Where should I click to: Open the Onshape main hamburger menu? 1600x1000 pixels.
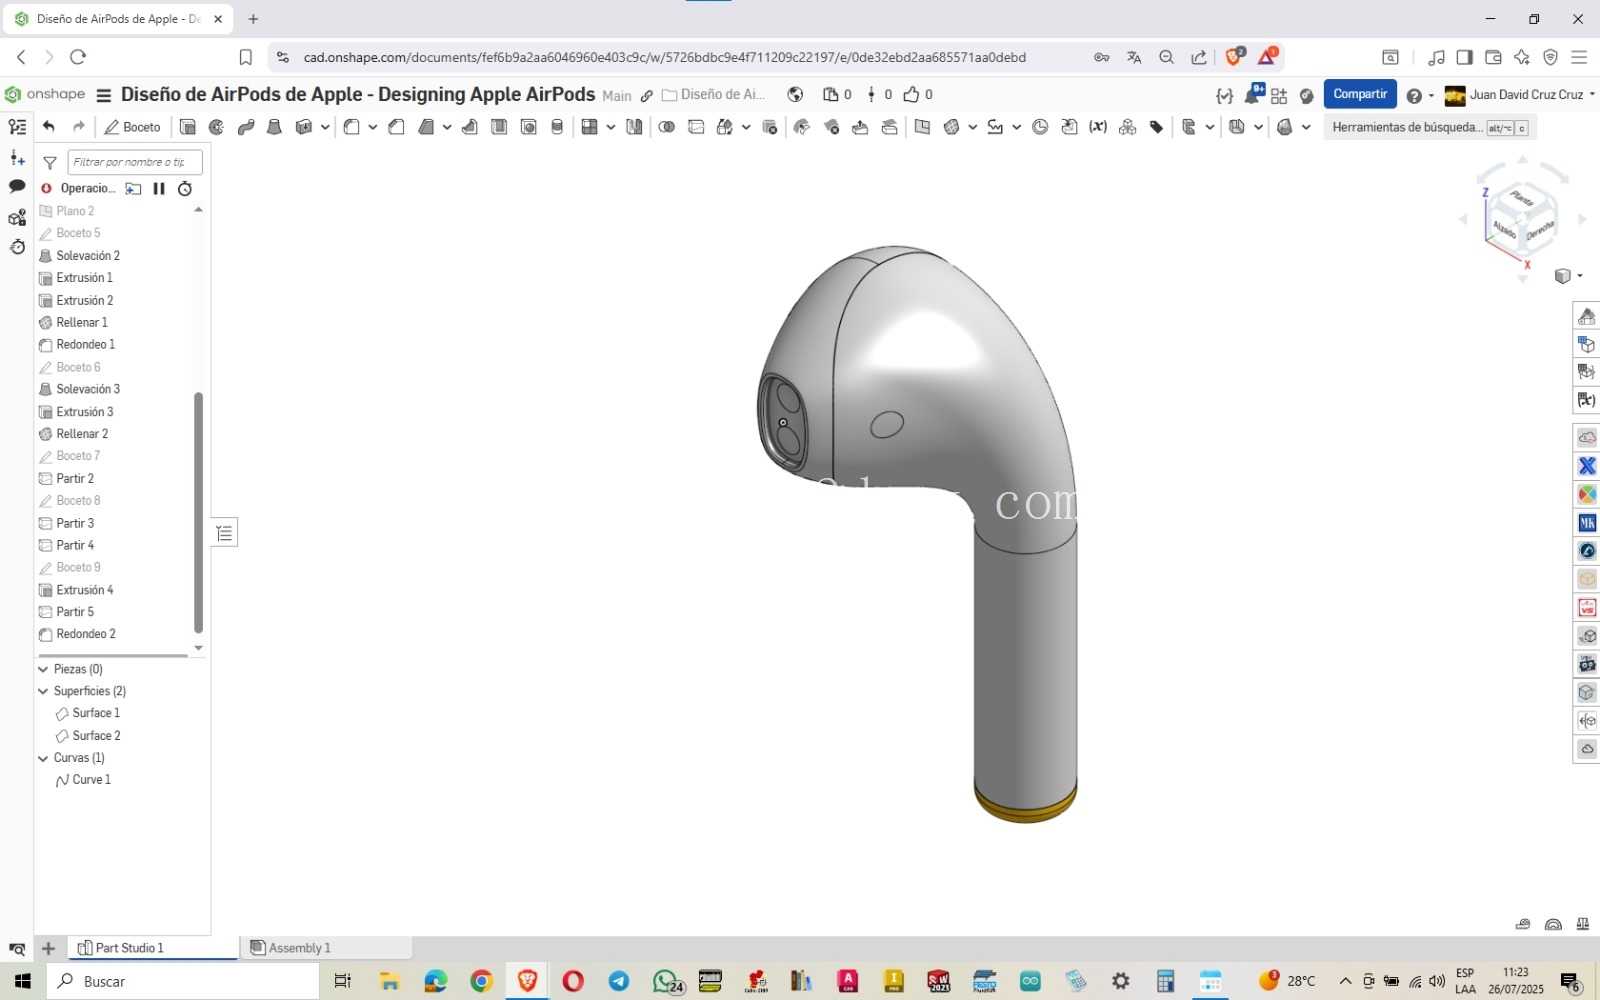point(103,95)
